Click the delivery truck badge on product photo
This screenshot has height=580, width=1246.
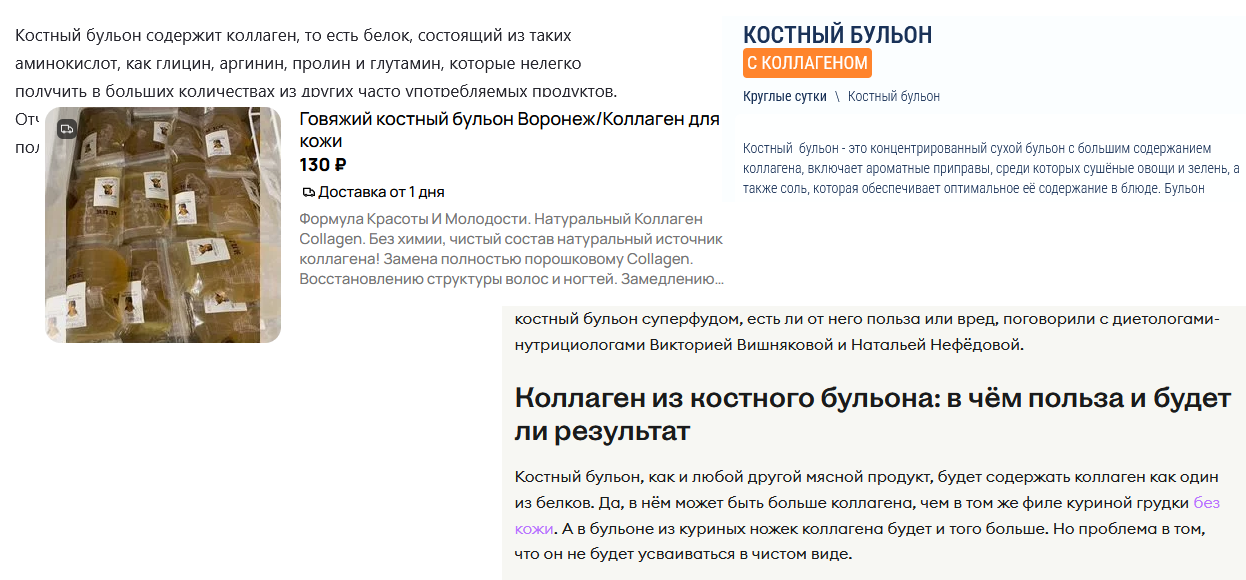tap(66, 128)
